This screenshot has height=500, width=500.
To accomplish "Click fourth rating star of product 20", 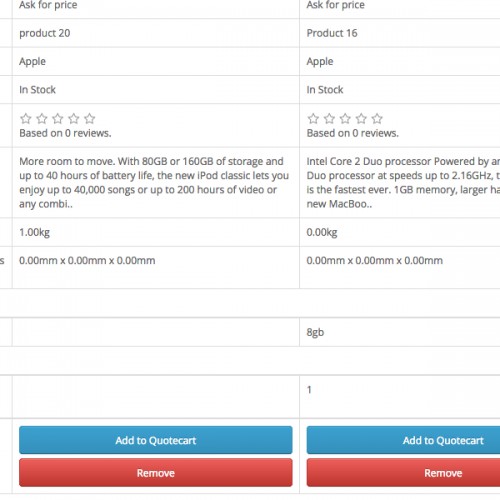I will click(x=74, y=119).
